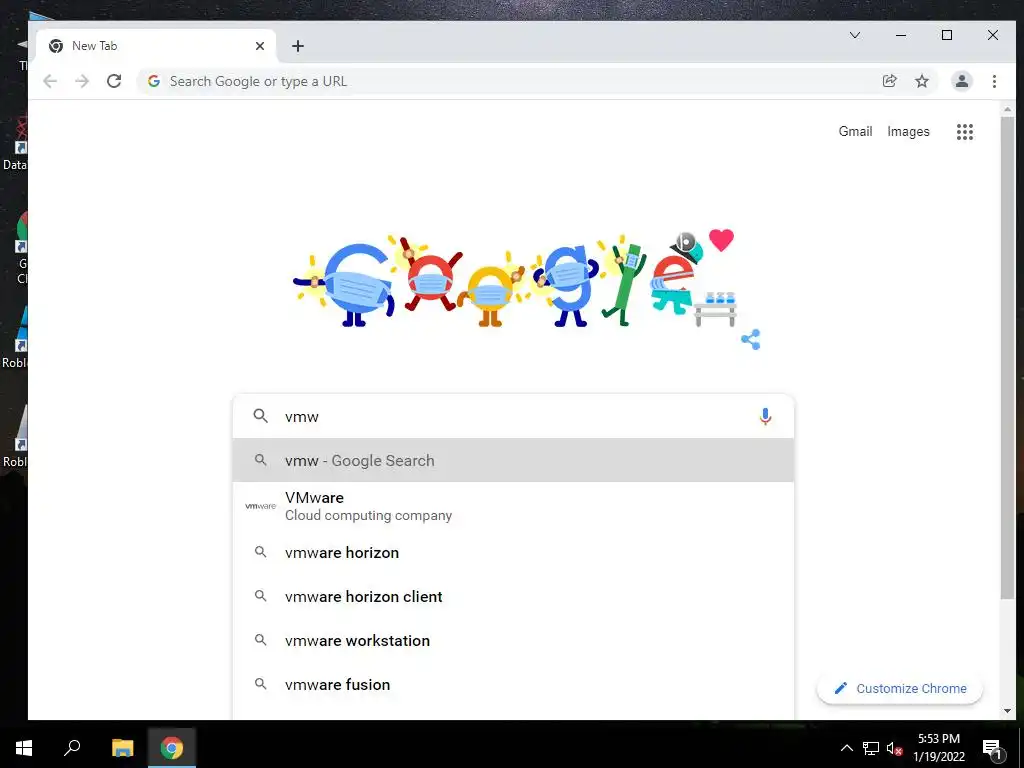Image resolution: width=1024 pixels, height=768 pixels.
Task: Choose the VMware Cloud computing company suggestion
Action: click(x=513, y=506)
